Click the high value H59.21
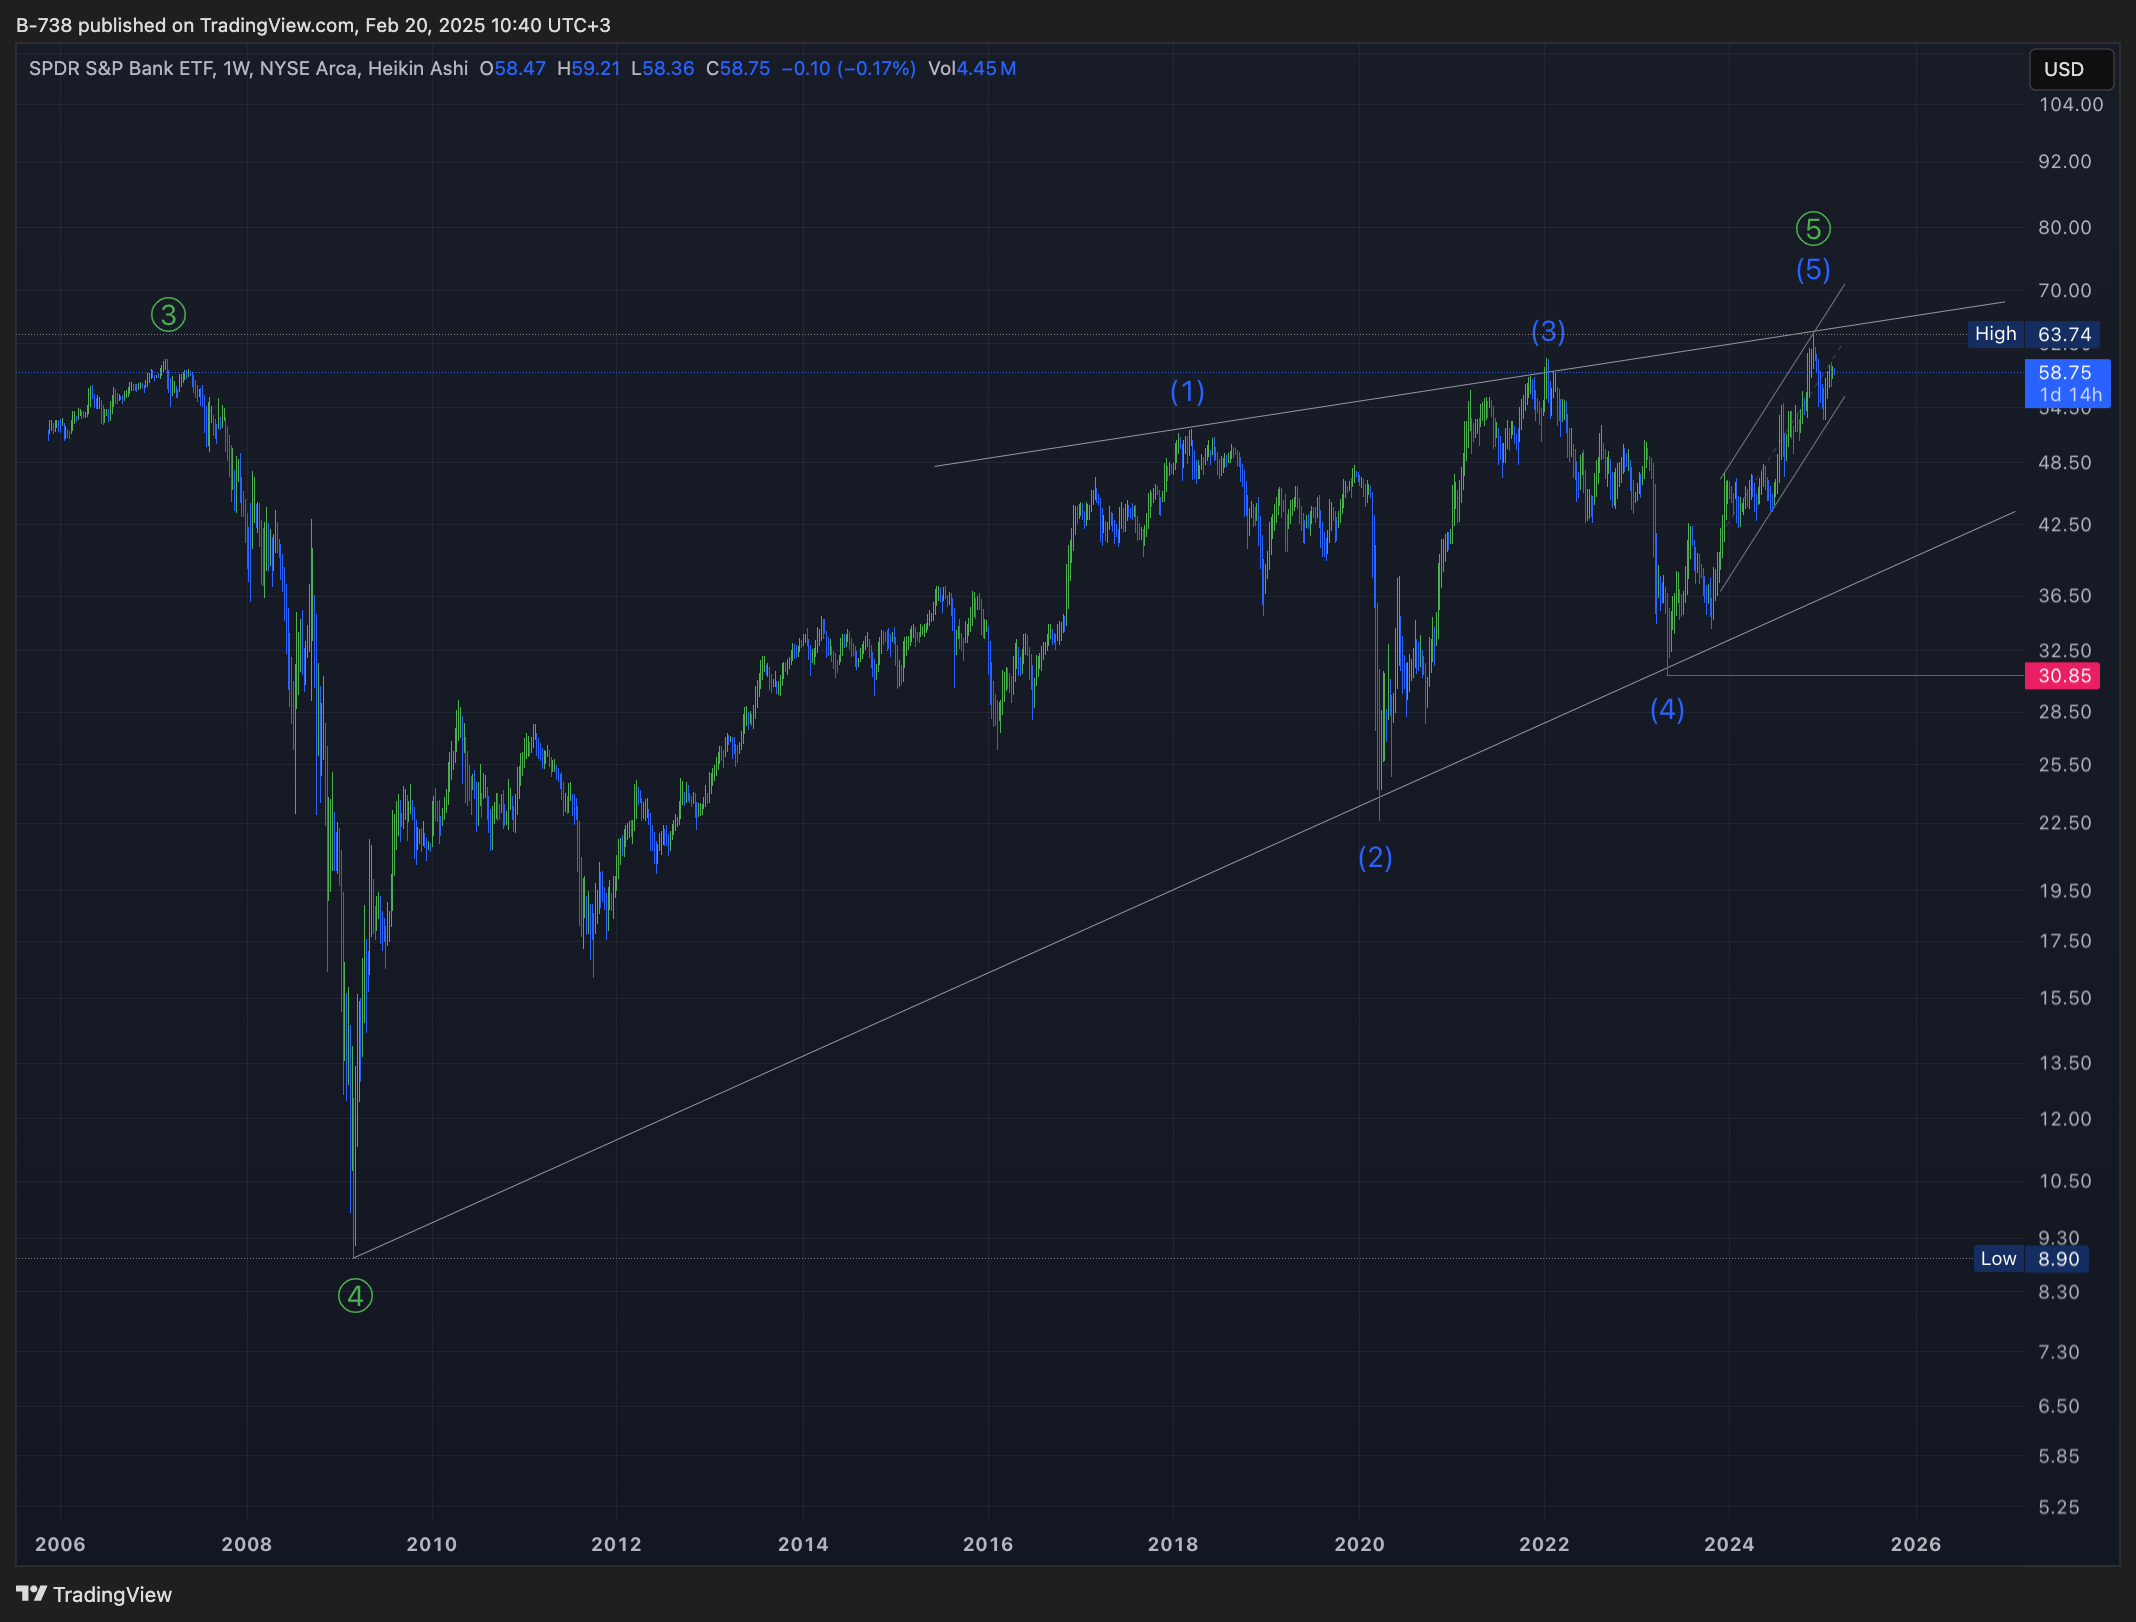 click(588, 68)
